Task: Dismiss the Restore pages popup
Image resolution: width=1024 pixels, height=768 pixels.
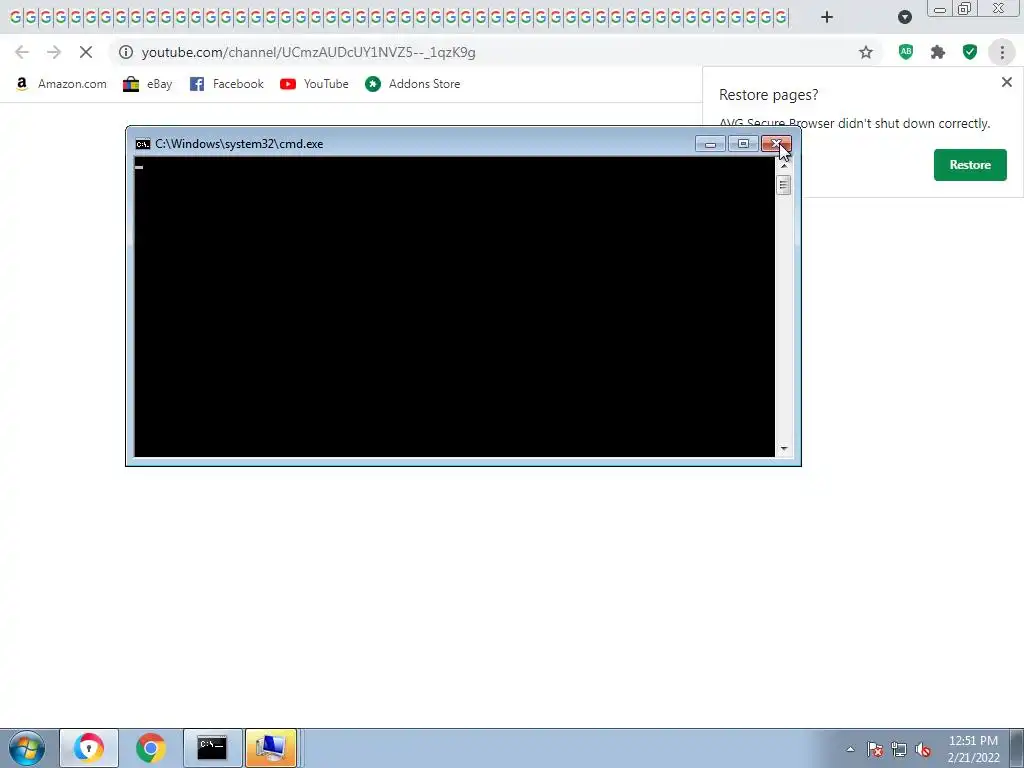Action: pyautogui.click(x=1006, y=82)
